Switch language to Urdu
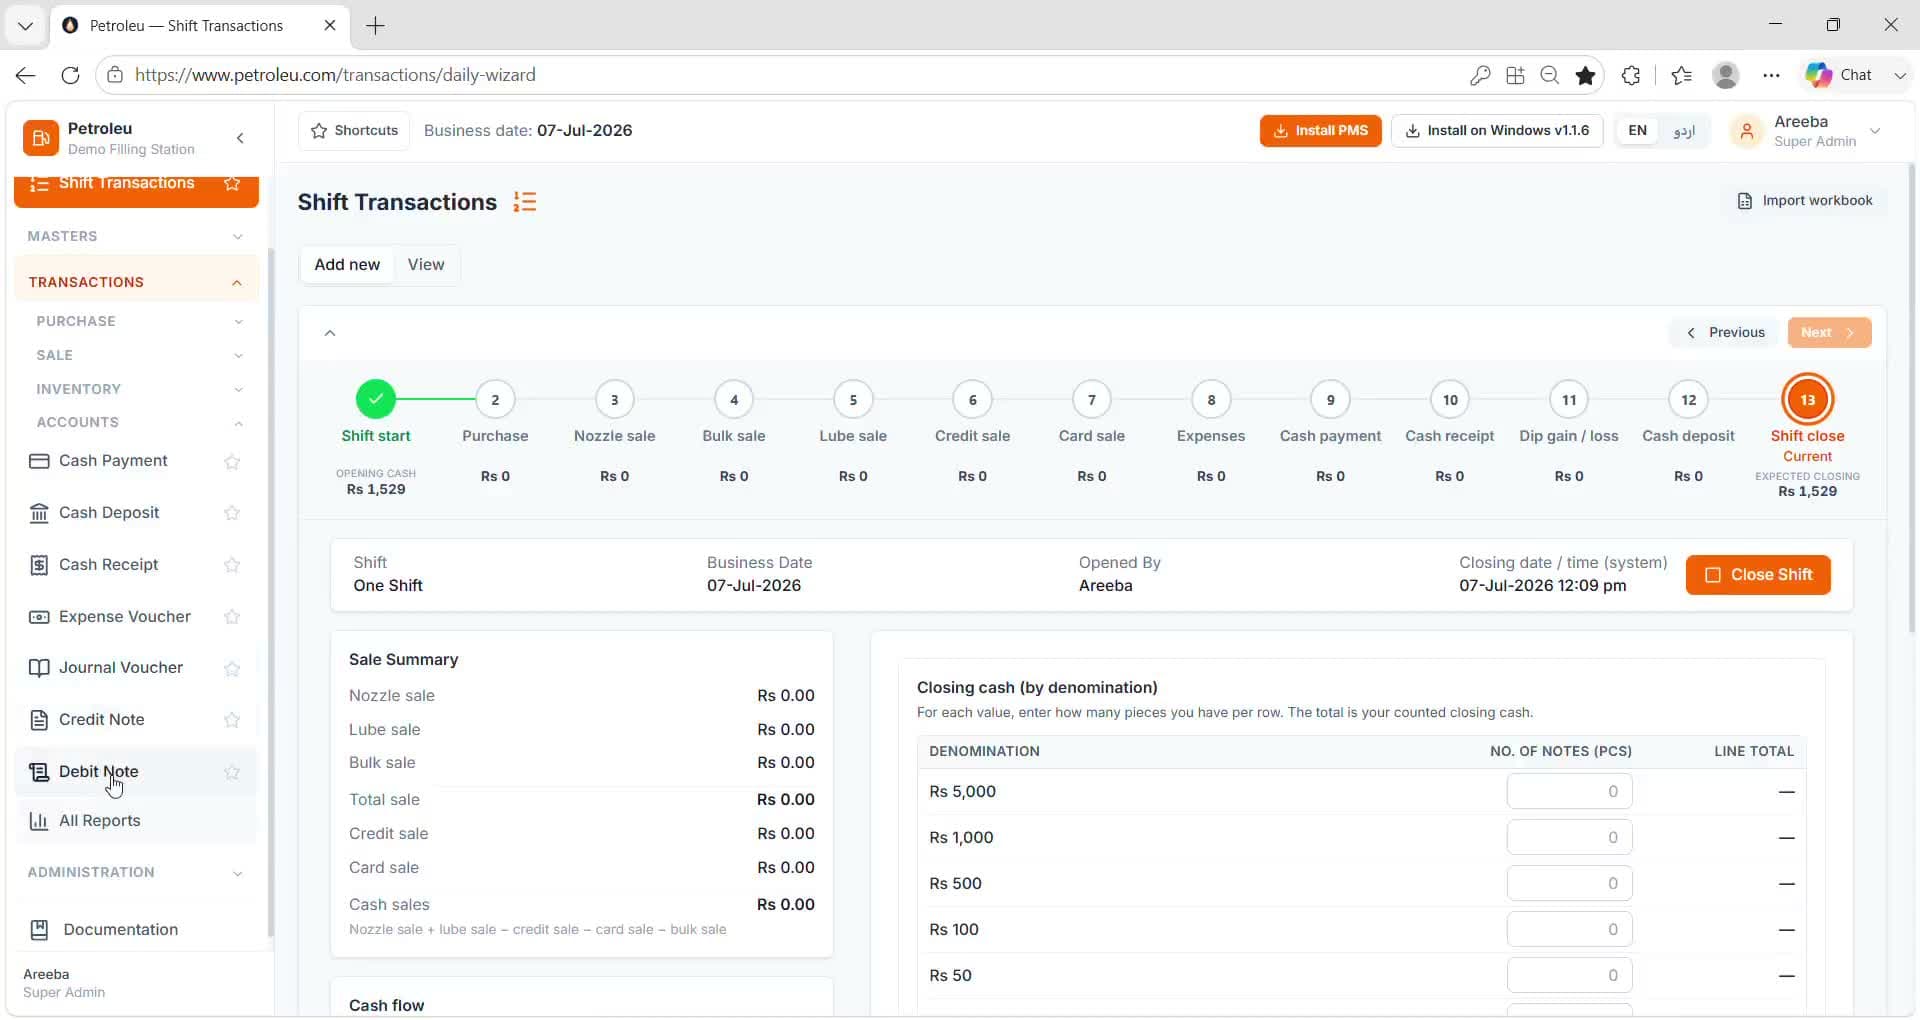This screenshot has width=1920, height=1020. click(1684, 131)
